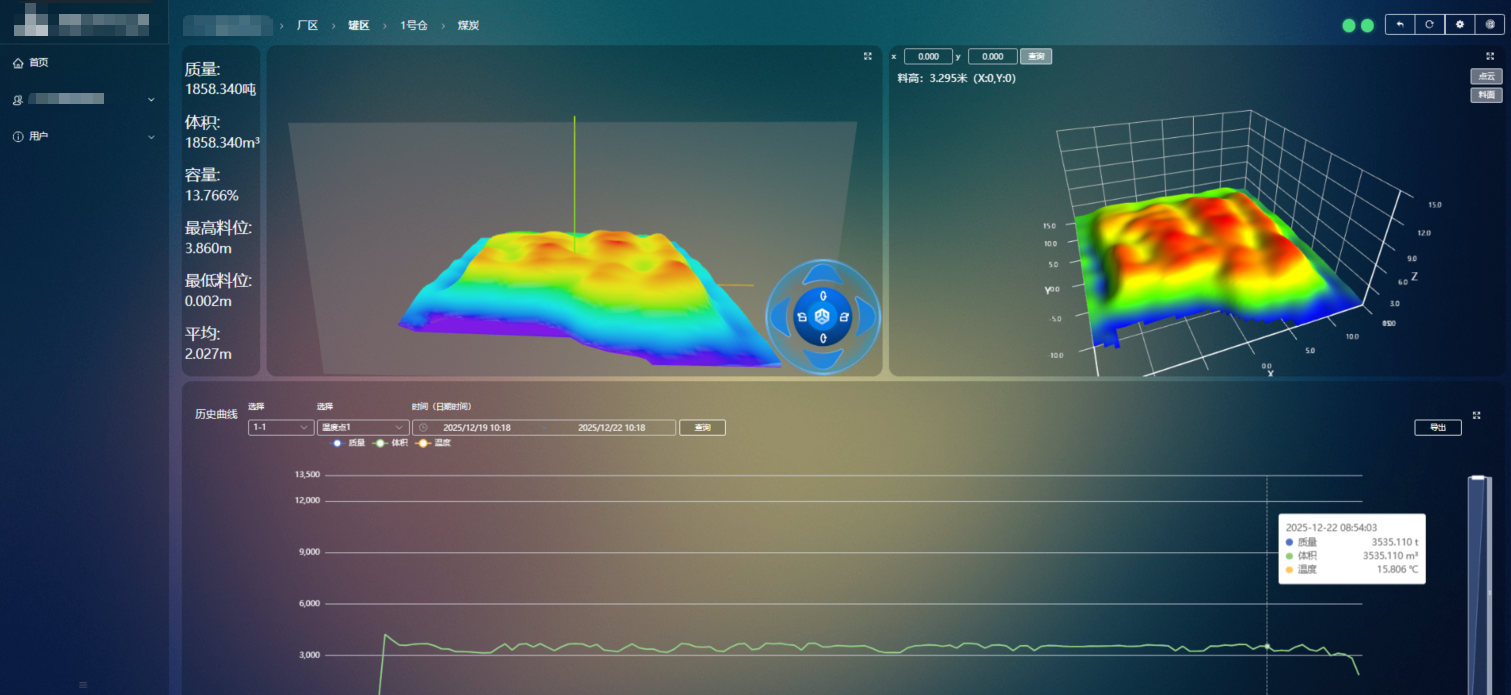1511x695 pixels.
Task: Expand the blurred sidebar menu below 首页
Action: click(84, 99)
